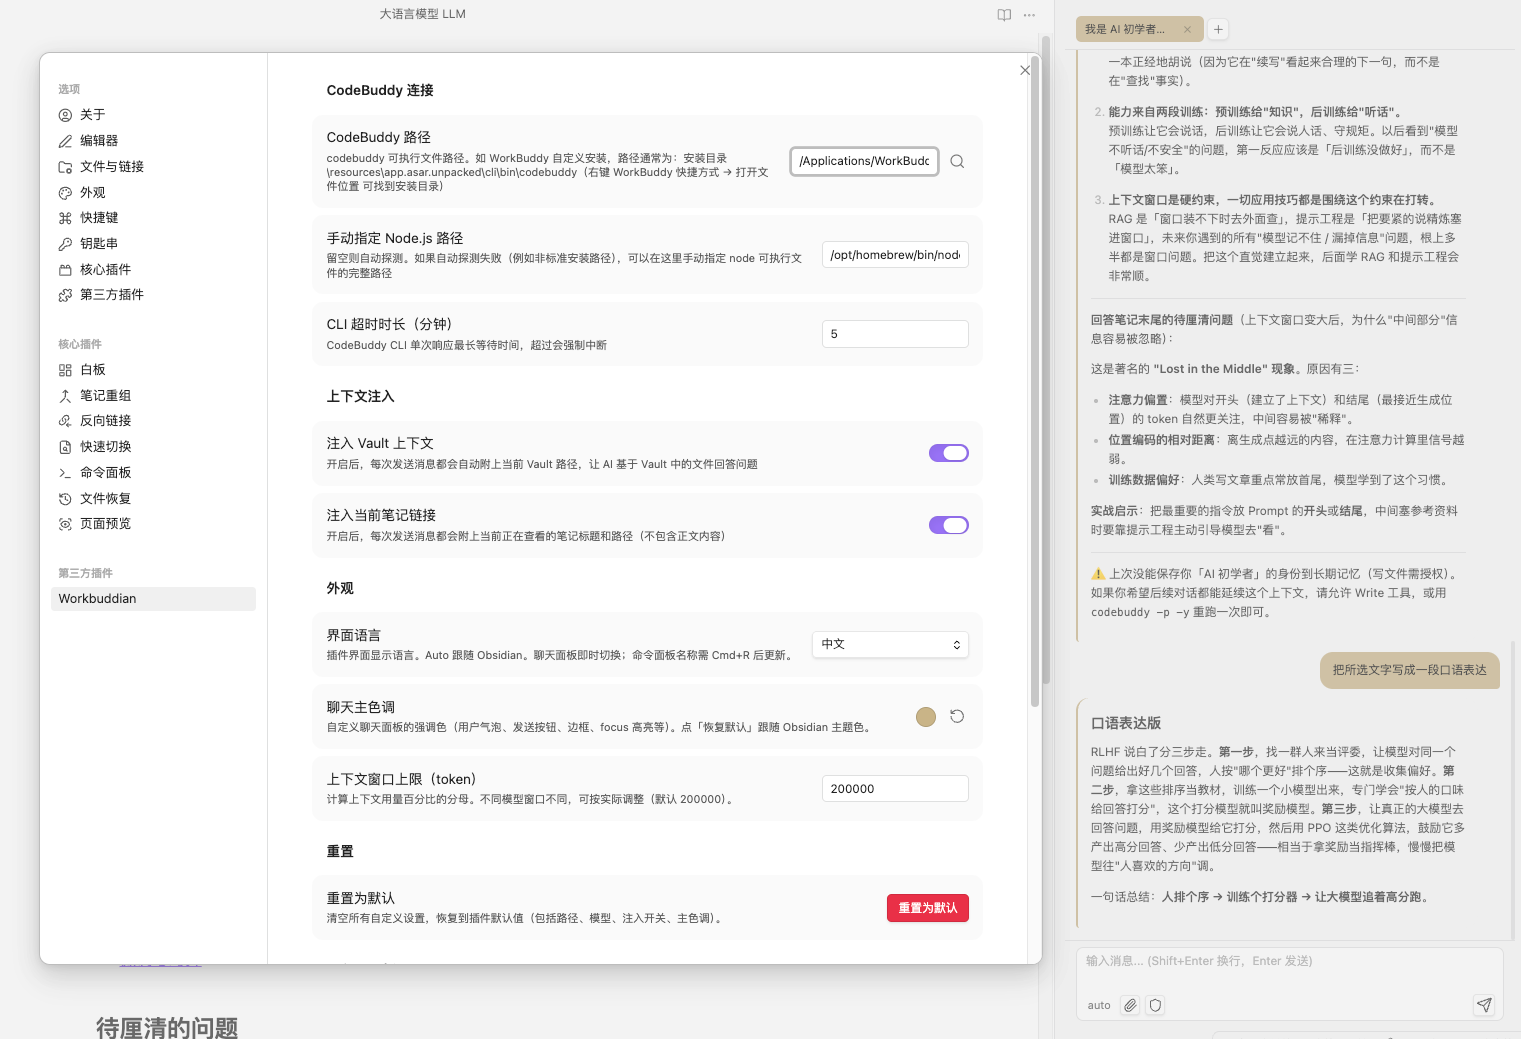
Task: Click the settings dialog vertical scrollbar
Action: click(1035, 380)
